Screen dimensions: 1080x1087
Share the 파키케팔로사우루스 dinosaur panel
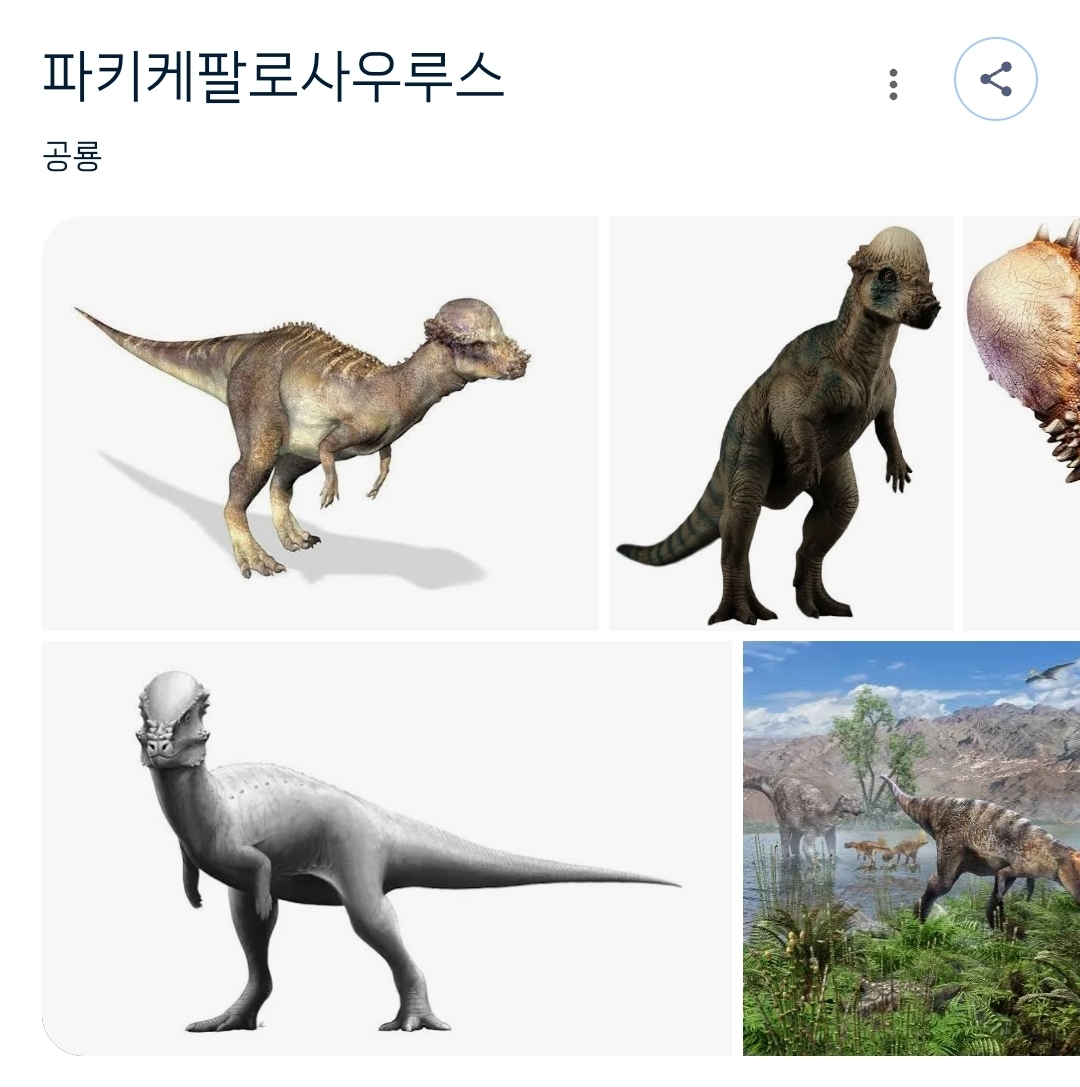(x=995, y=79)
